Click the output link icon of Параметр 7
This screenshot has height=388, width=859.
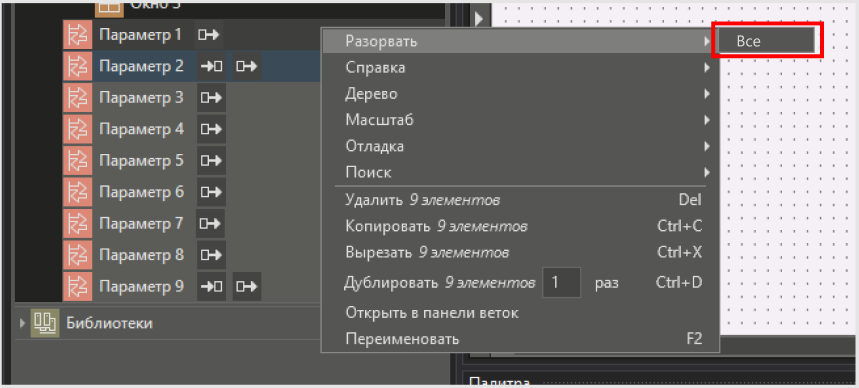(x=210, y=224)
